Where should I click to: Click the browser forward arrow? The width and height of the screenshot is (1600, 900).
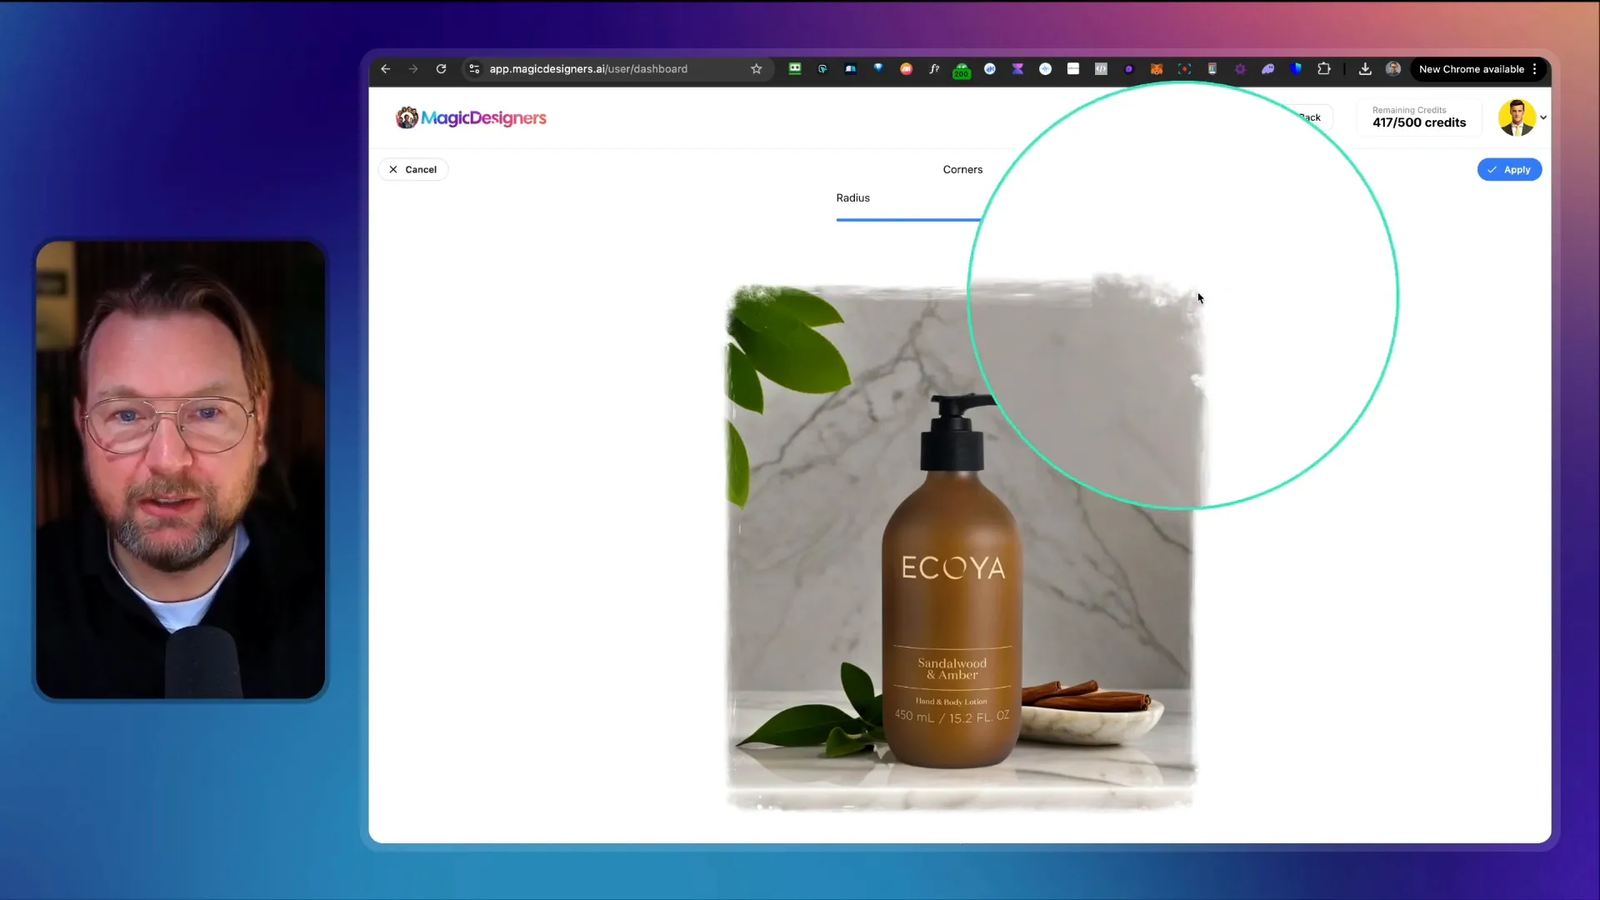(x=413, y=69)
